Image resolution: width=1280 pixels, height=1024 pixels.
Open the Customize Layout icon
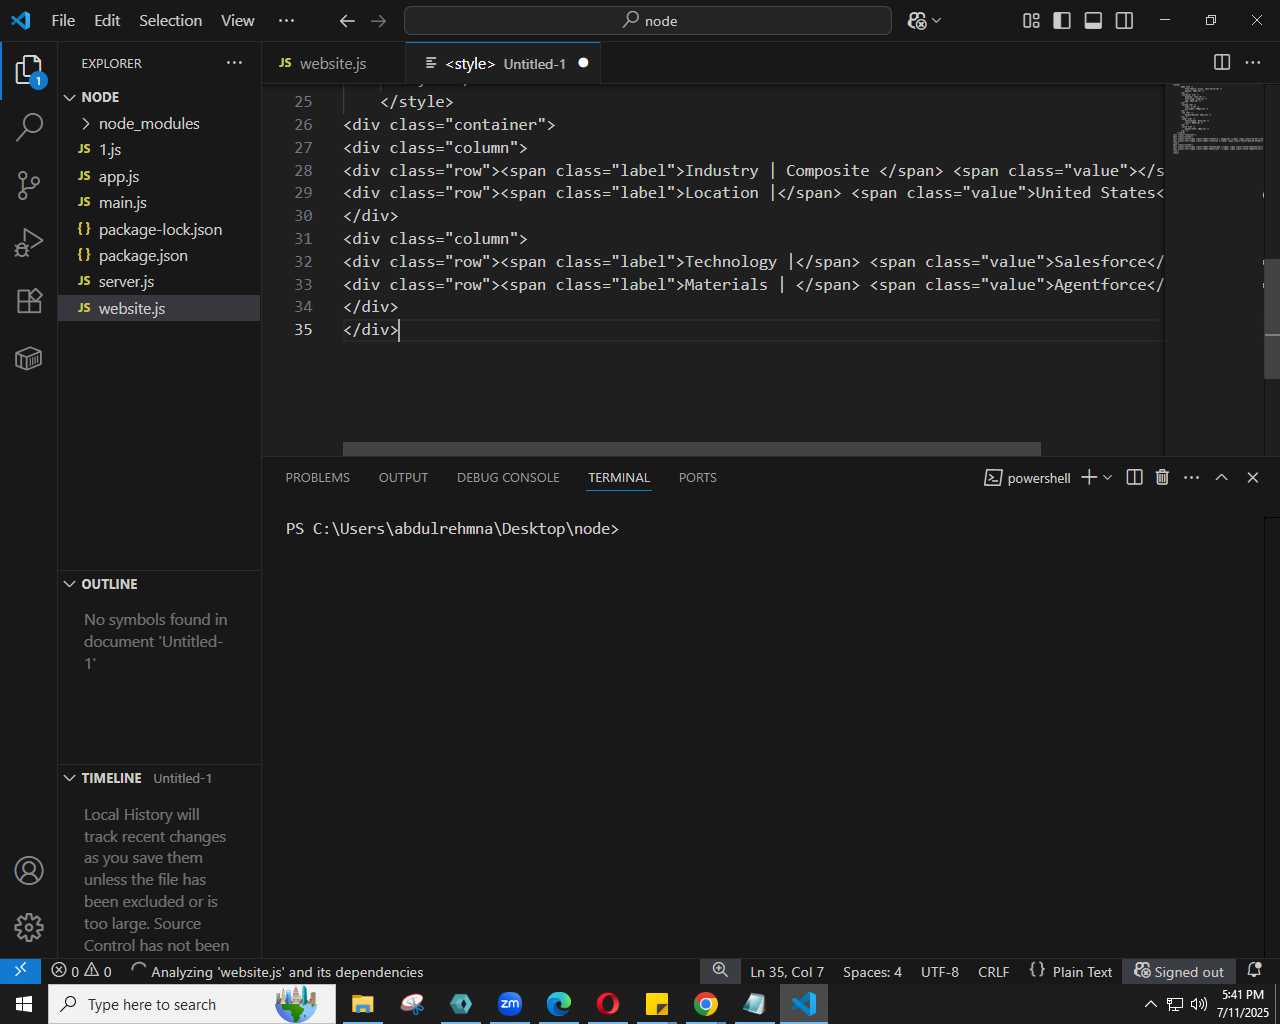point(1031,21)
